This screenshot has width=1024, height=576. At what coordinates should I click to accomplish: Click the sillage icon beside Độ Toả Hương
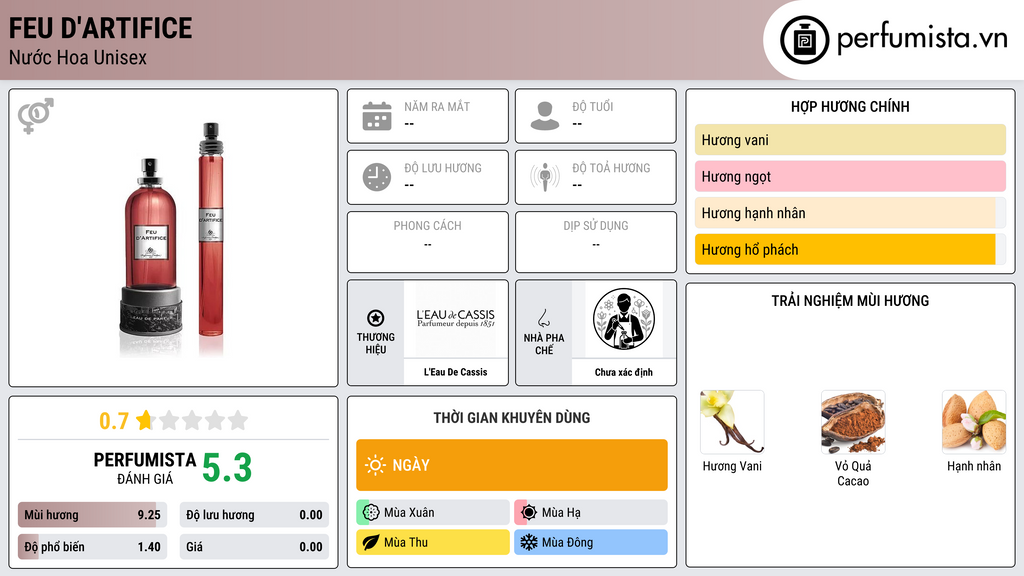(545, 177)
